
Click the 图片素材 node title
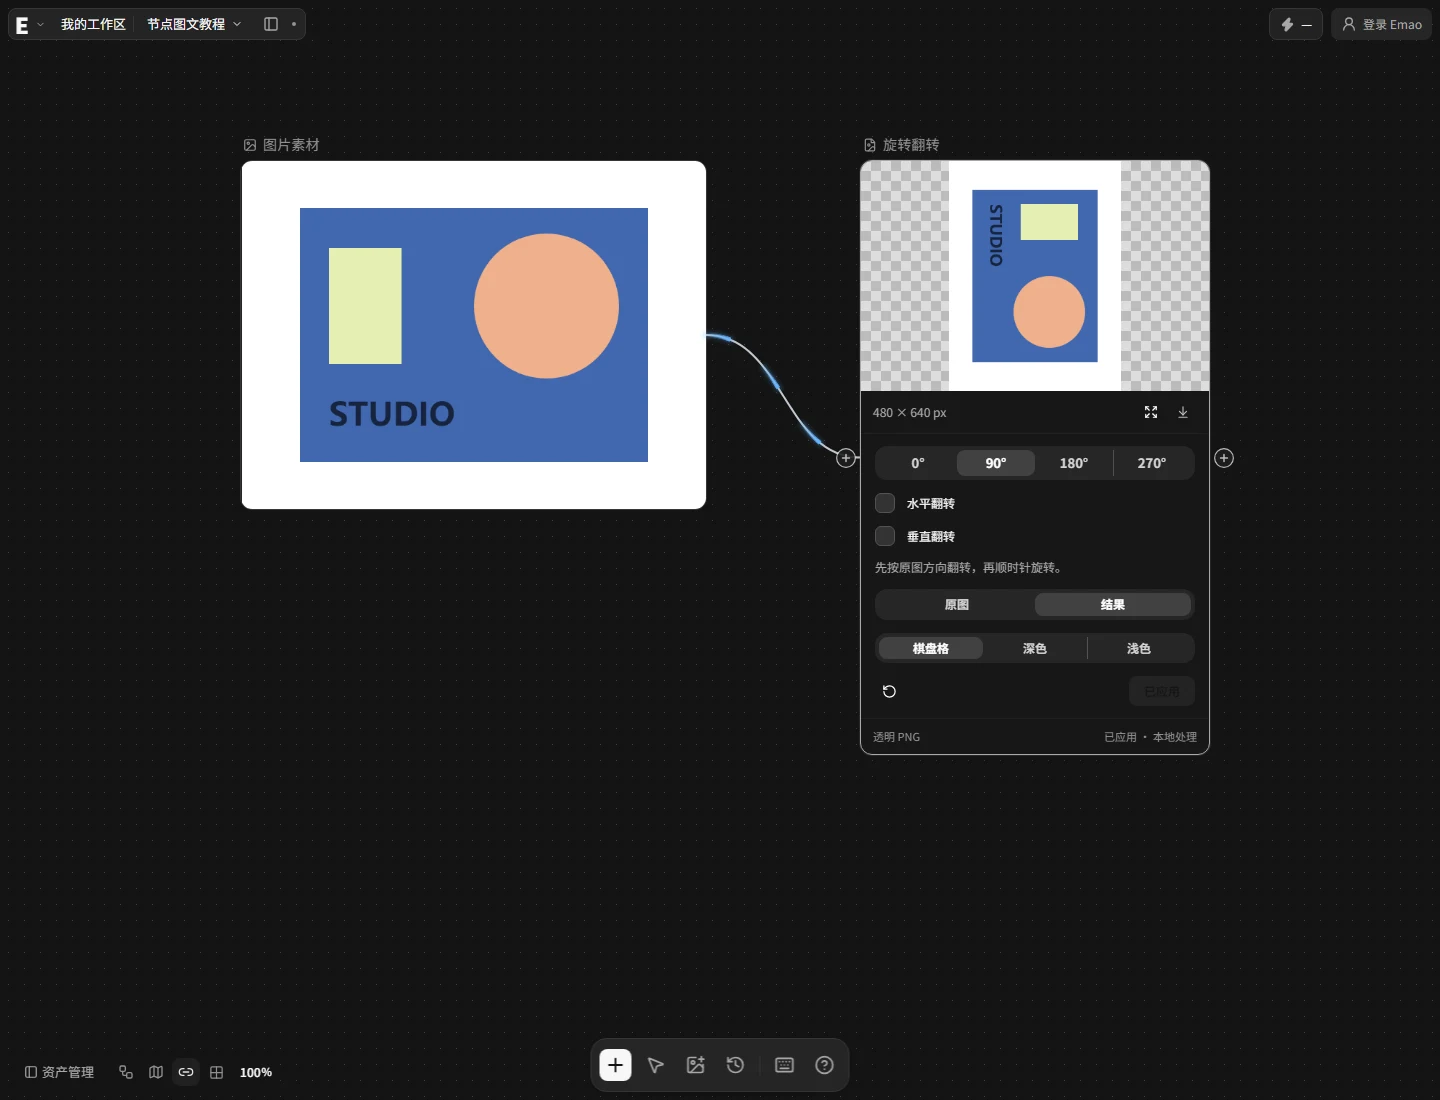coord(291,145)
